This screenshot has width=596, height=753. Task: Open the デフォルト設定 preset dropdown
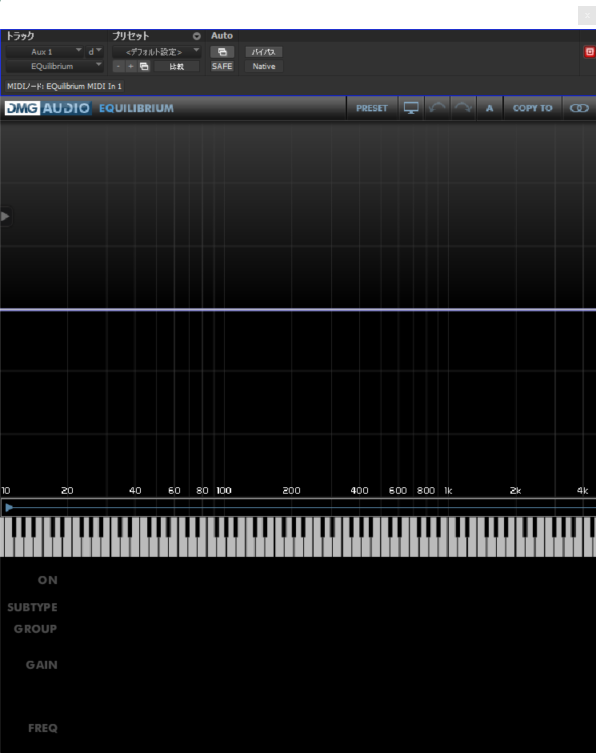tap(156, 52)
